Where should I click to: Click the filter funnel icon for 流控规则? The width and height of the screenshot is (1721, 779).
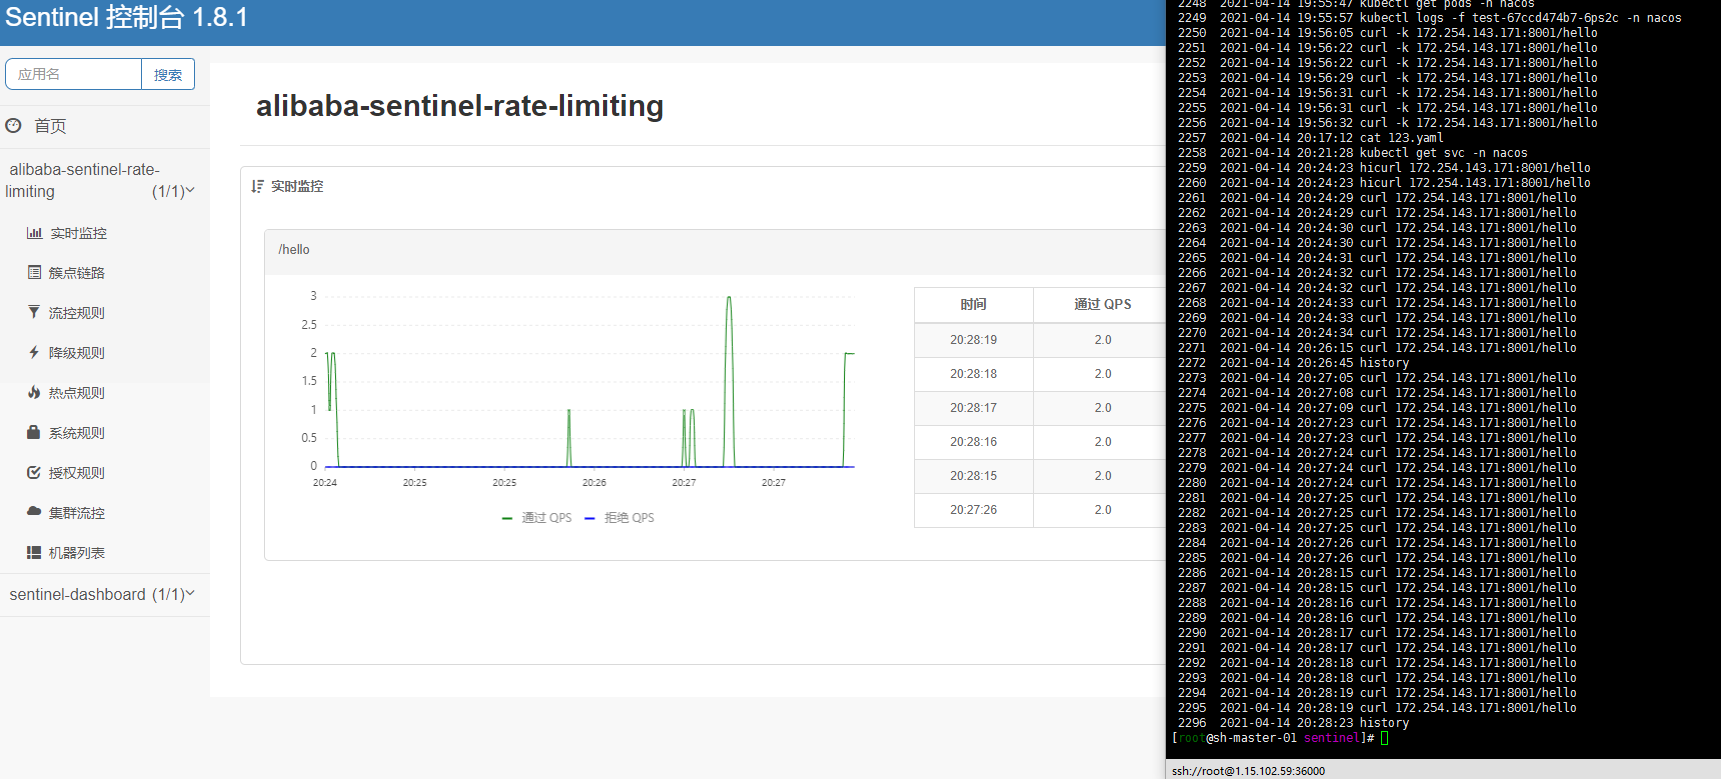34,312
